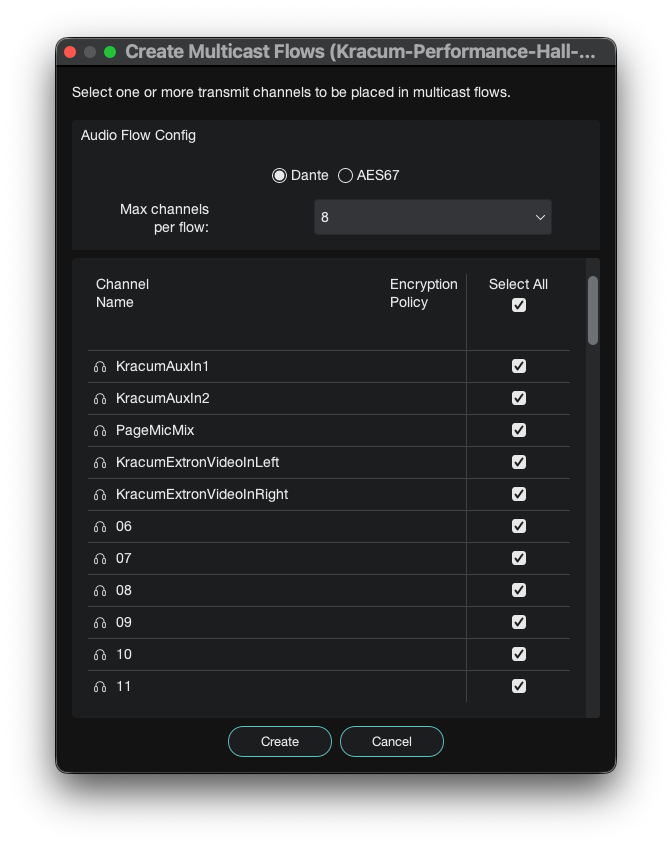This screenshot has width=672, height=847.
Task: Toggle the checkbox for channel 10
Action: 519,654
